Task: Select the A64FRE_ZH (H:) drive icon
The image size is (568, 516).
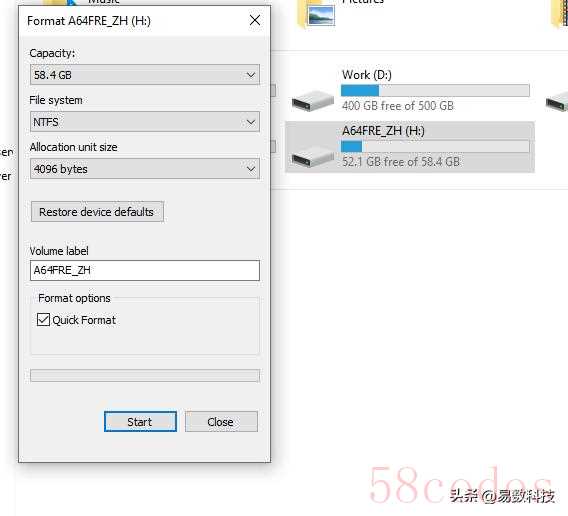Action: (313, 157)
